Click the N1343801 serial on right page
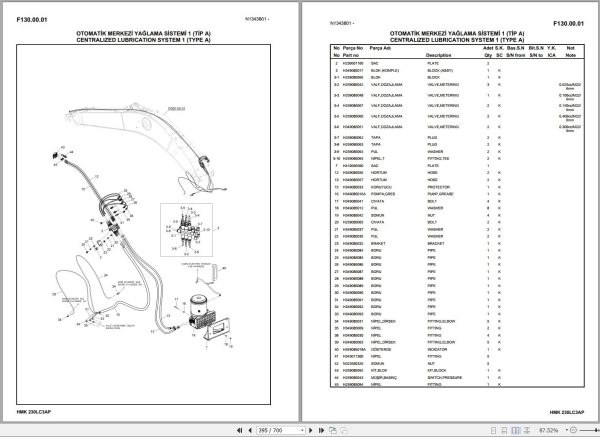The width and height of the screenshot is (600, 437). click(x=342, y=23)
